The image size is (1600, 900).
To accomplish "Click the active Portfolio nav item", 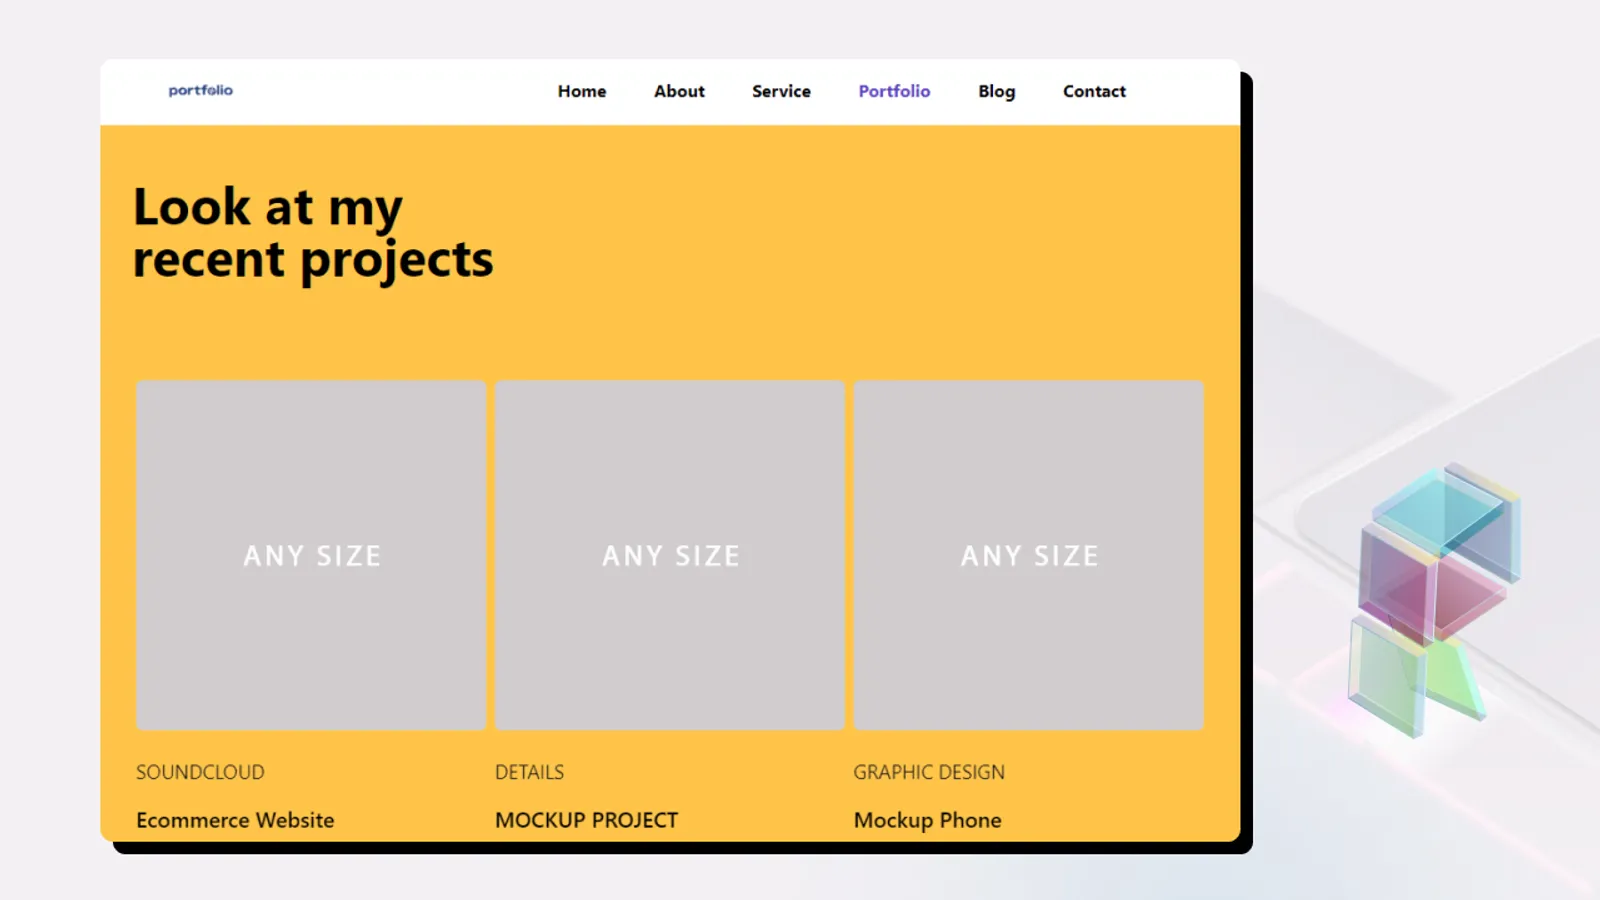I will (894, 91).
